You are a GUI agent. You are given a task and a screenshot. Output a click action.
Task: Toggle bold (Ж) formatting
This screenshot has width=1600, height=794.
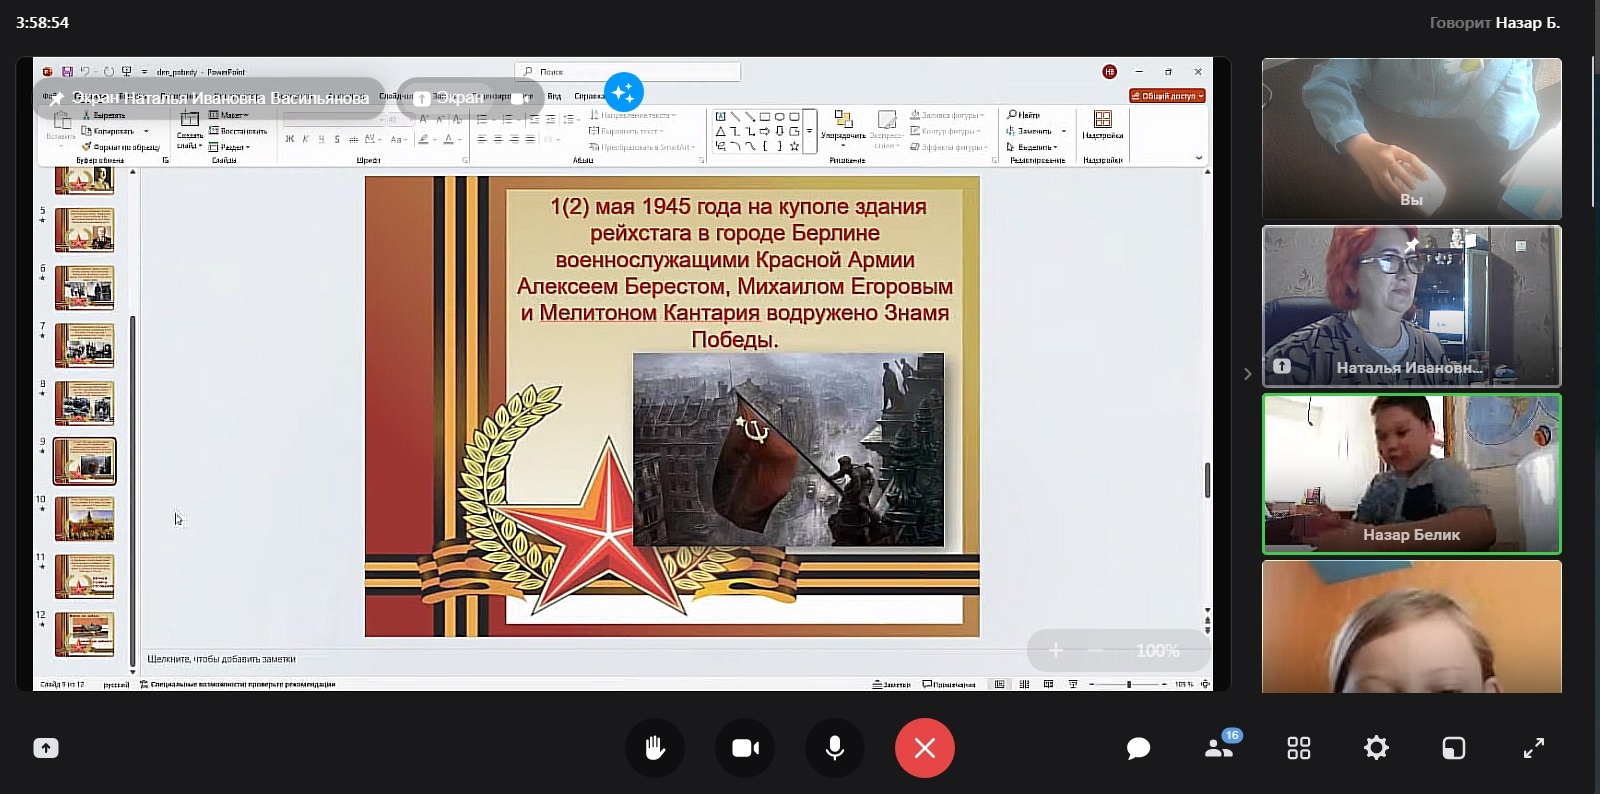(x=289, y=139)
